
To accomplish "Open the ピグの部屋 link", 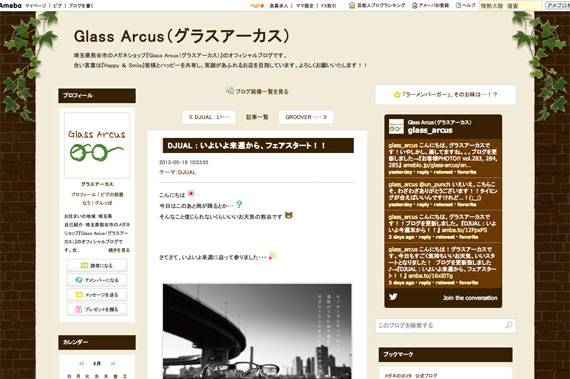I will point(112,195).
